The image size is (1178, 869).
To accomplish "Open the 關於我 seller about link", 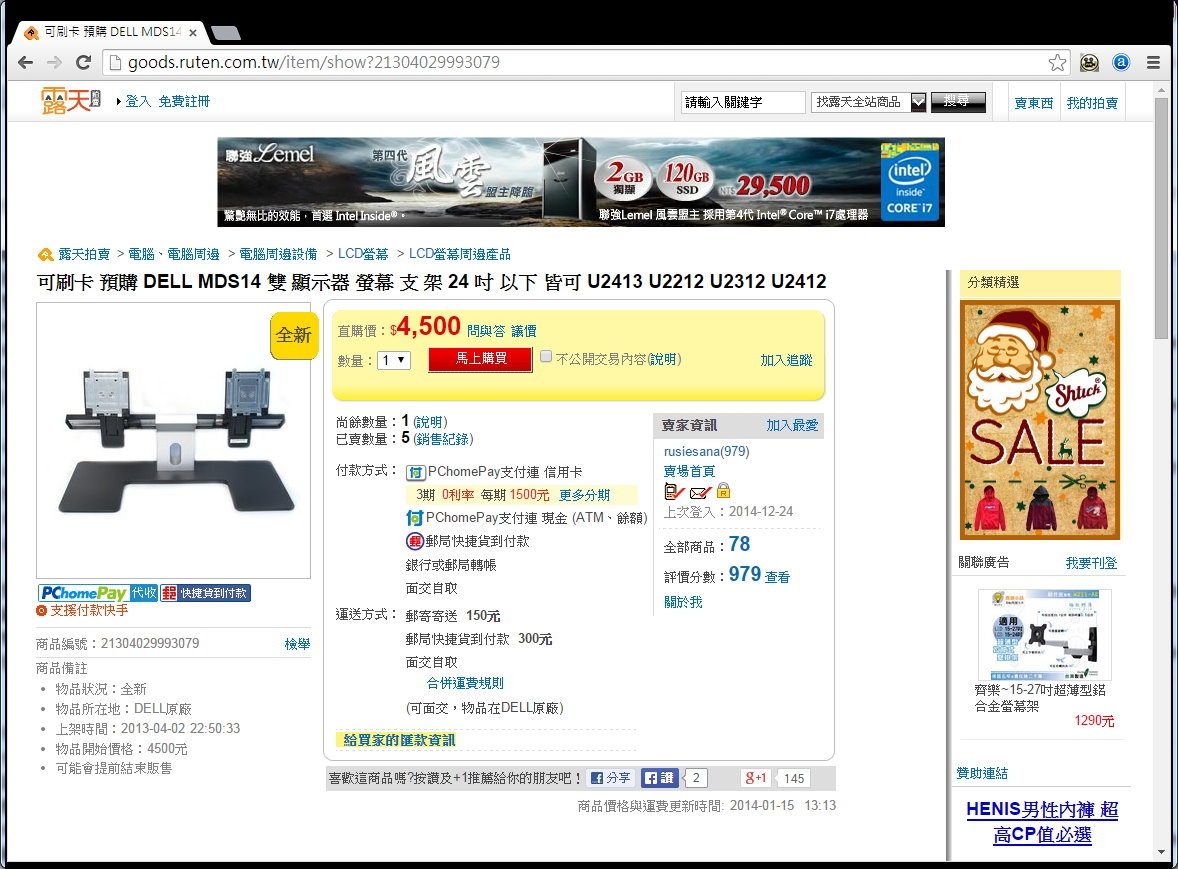I will [x=684, y=602].
